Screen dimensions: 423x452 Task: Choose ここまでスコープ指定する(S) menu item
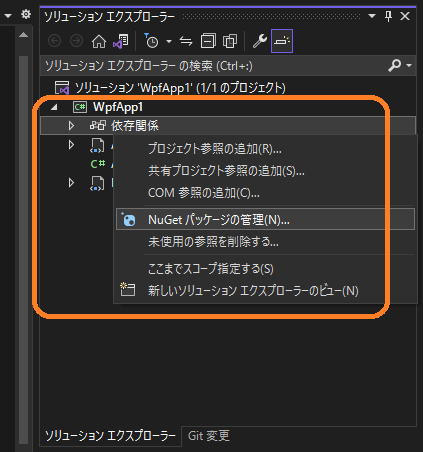coord(265,269)
